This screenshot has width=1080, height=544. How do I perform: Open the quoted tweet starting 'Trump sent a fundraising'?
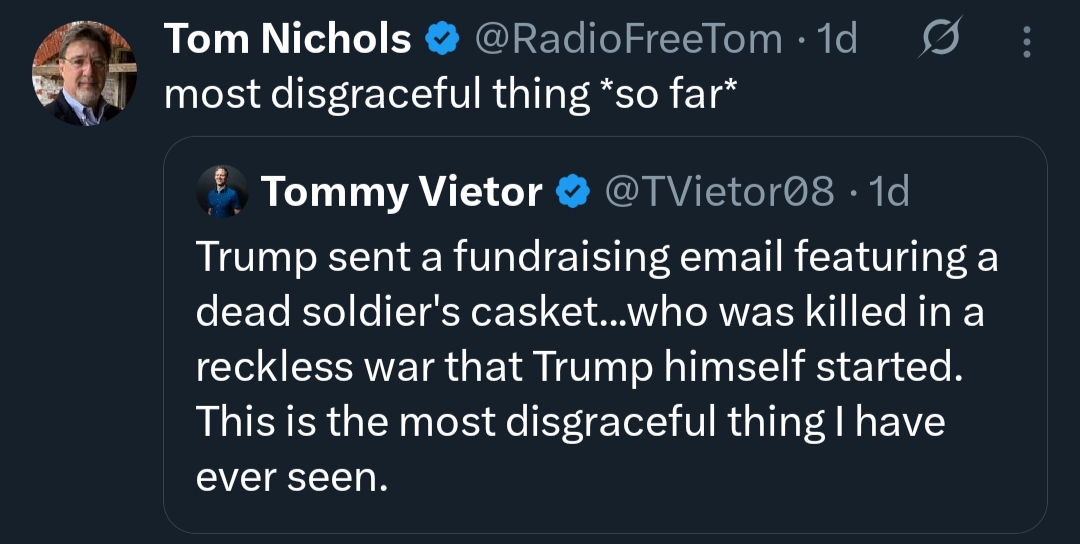tap(596, 257)
